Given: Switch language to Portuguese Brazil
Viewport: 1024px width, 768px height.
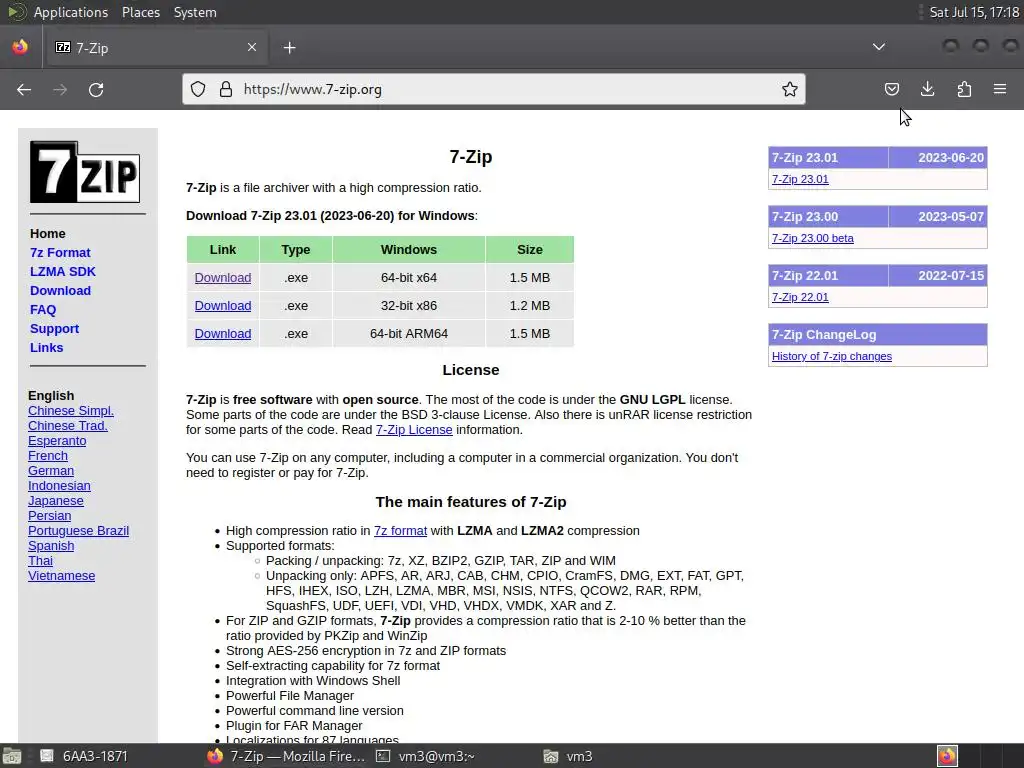Looking at the screenshot, I should click(78, 531).
